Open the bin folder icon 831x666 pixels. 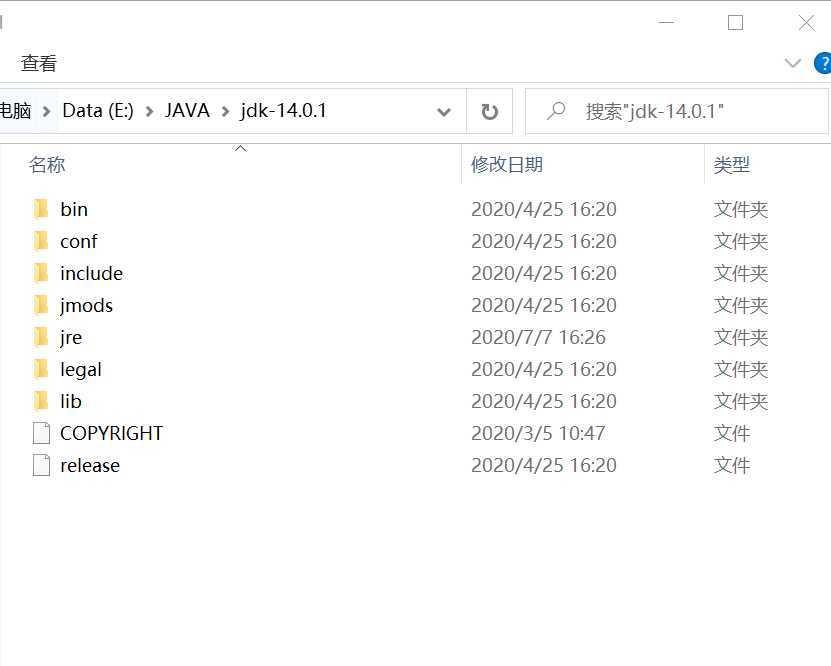pyautogui.click(x=41, y=209)
